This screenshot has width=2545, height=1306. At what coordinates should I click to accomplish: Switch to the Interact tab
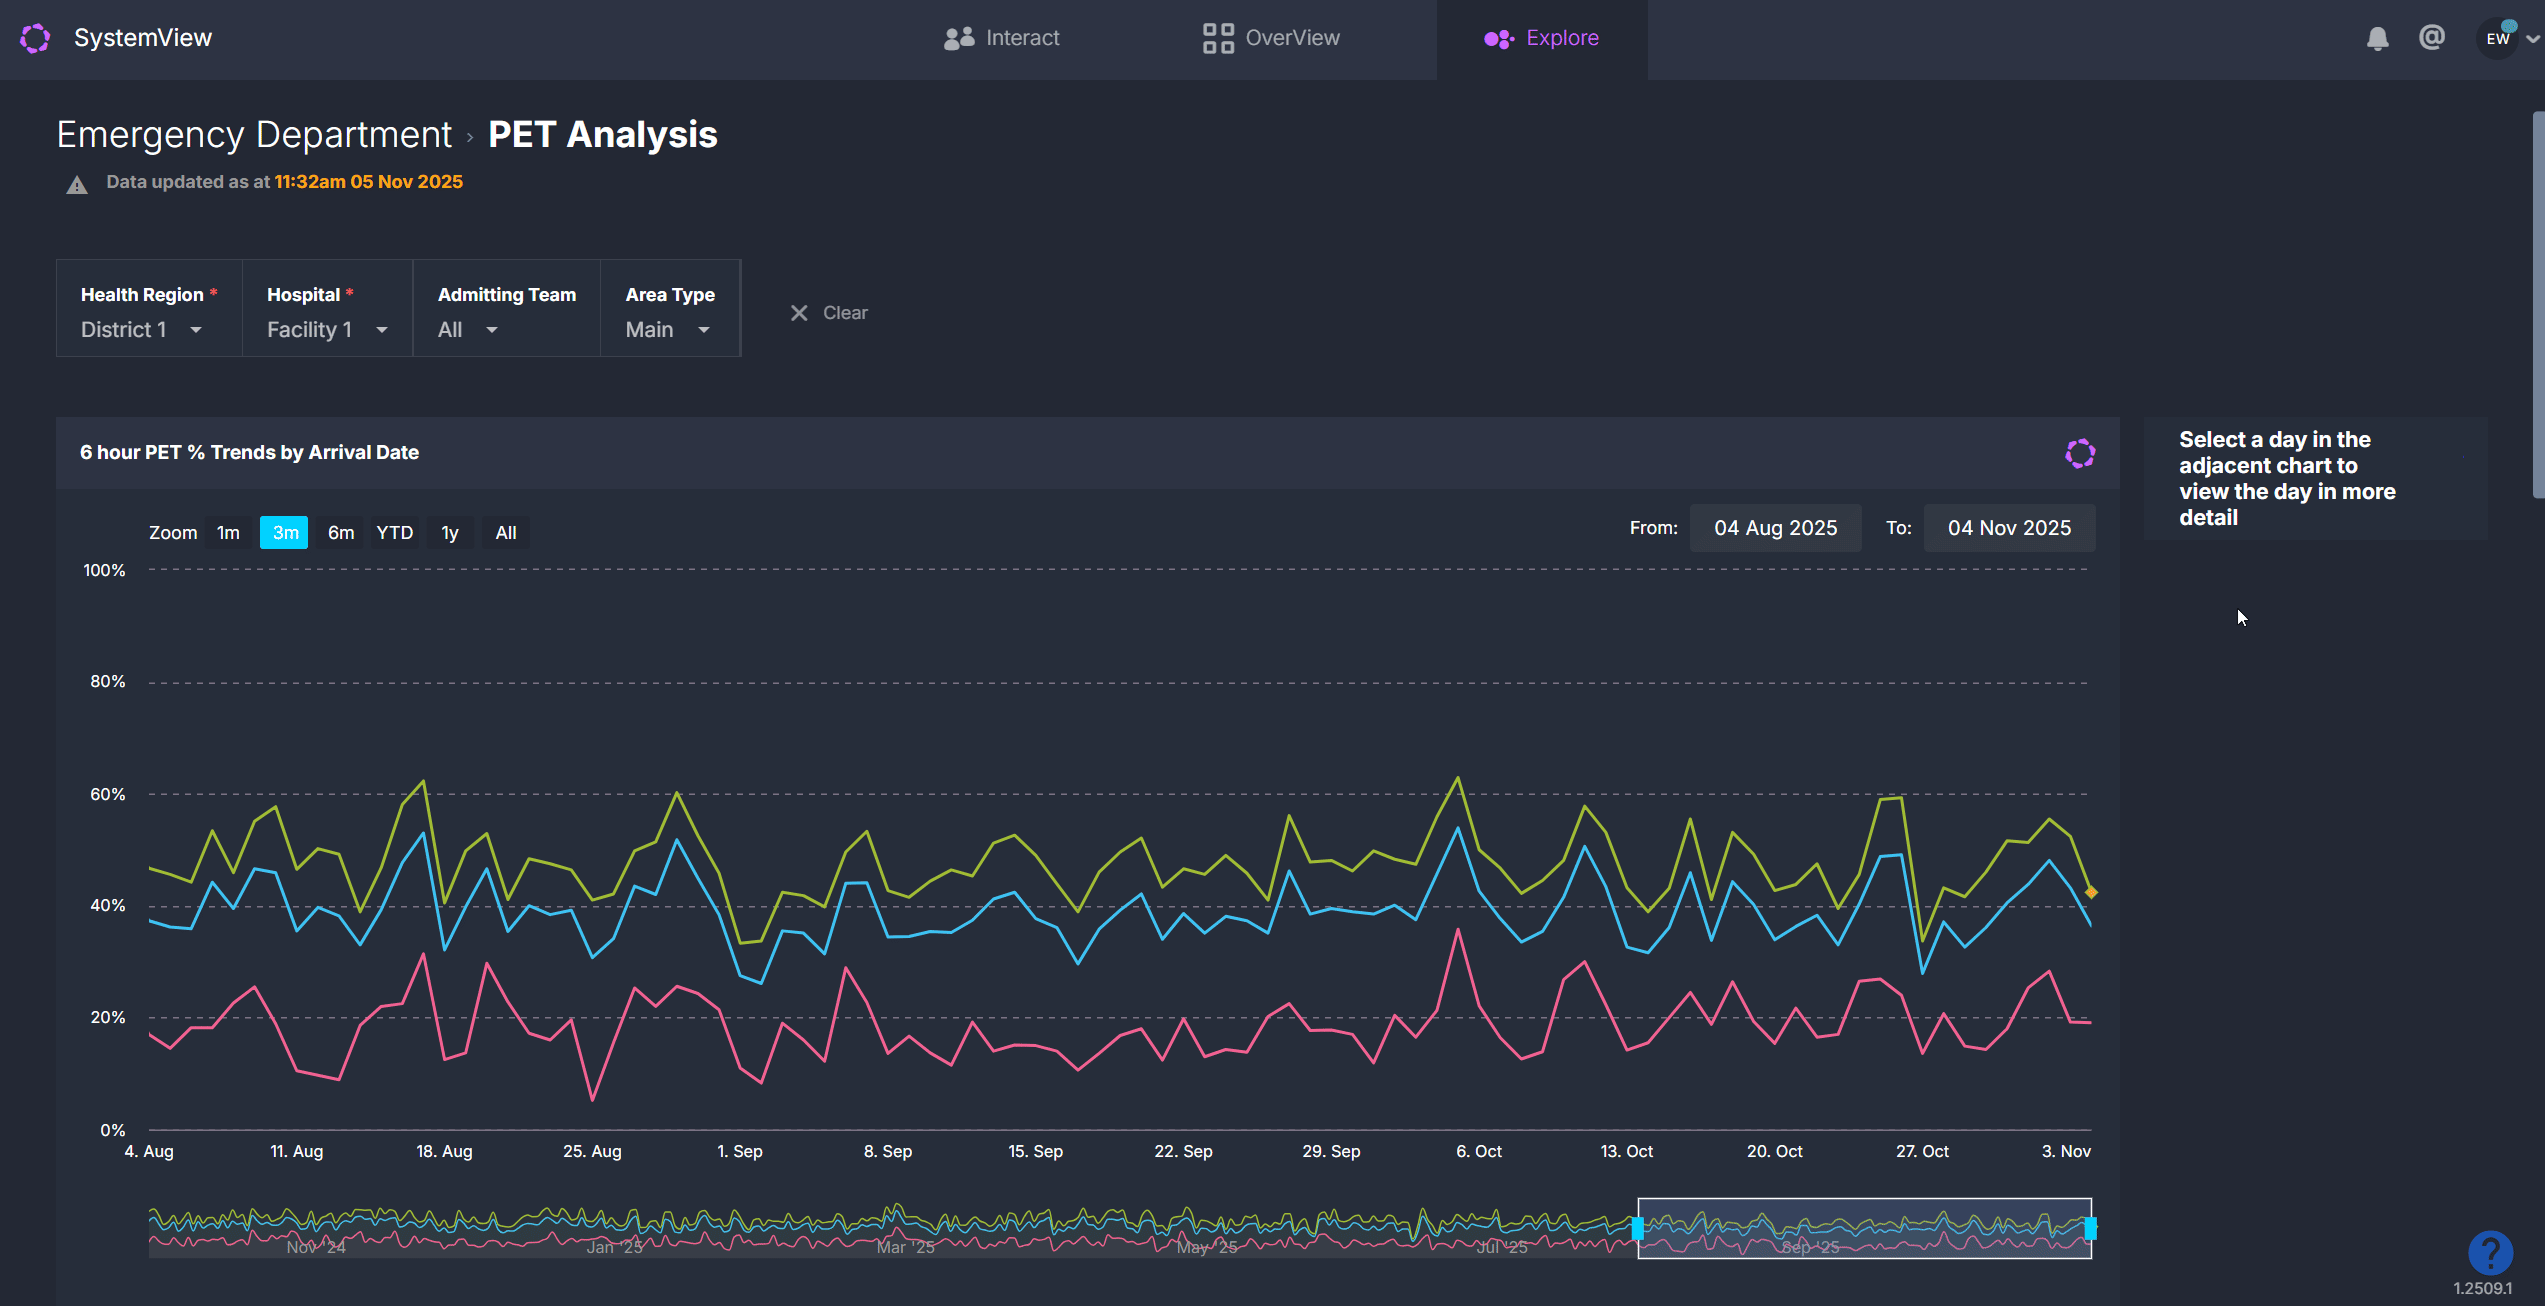pyautogui.click(x=1002, y=38)
